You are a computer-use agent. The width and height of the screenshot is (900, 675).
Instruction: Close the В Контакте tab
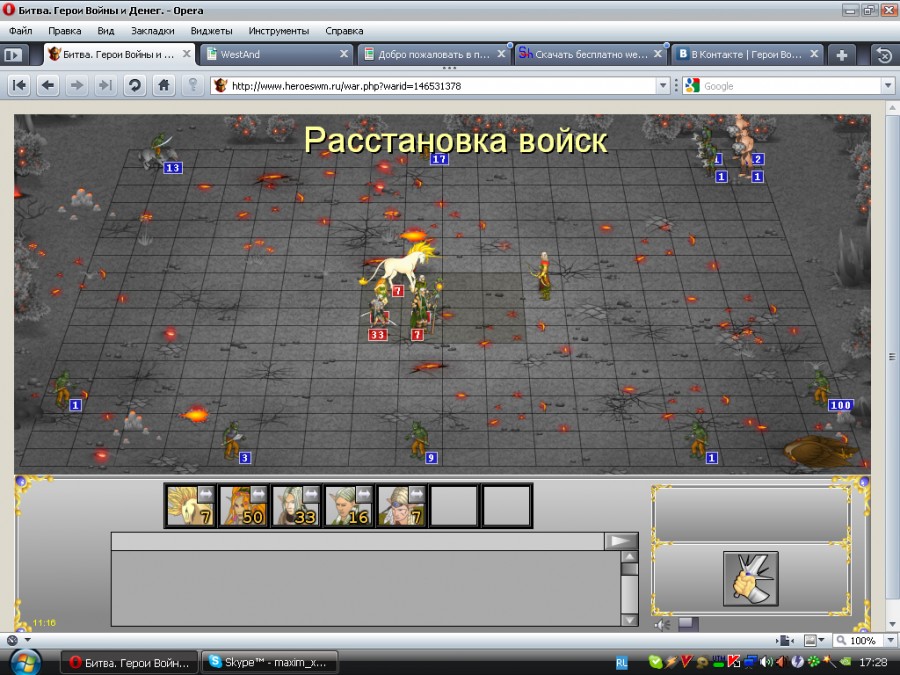pyautogui.click(x=814, y=54)
